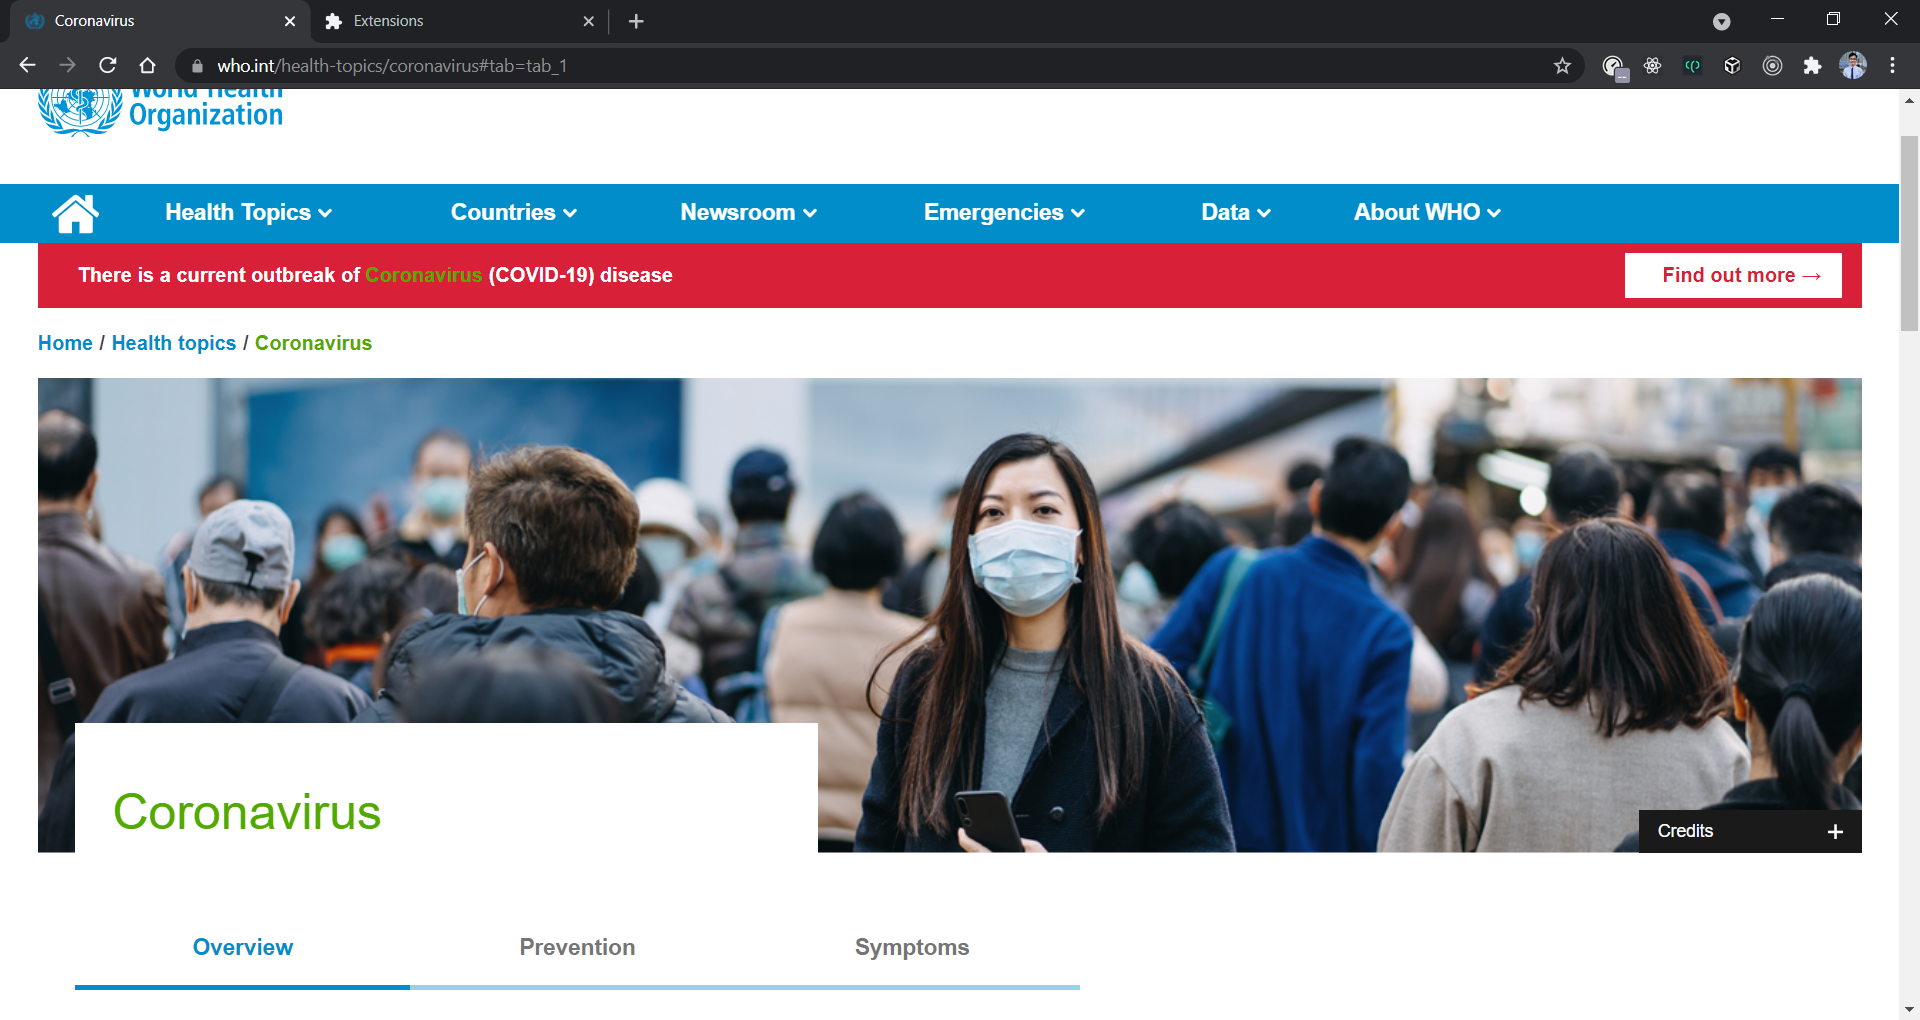
Task: Expand the About WHO menu
Action: 1427,213
